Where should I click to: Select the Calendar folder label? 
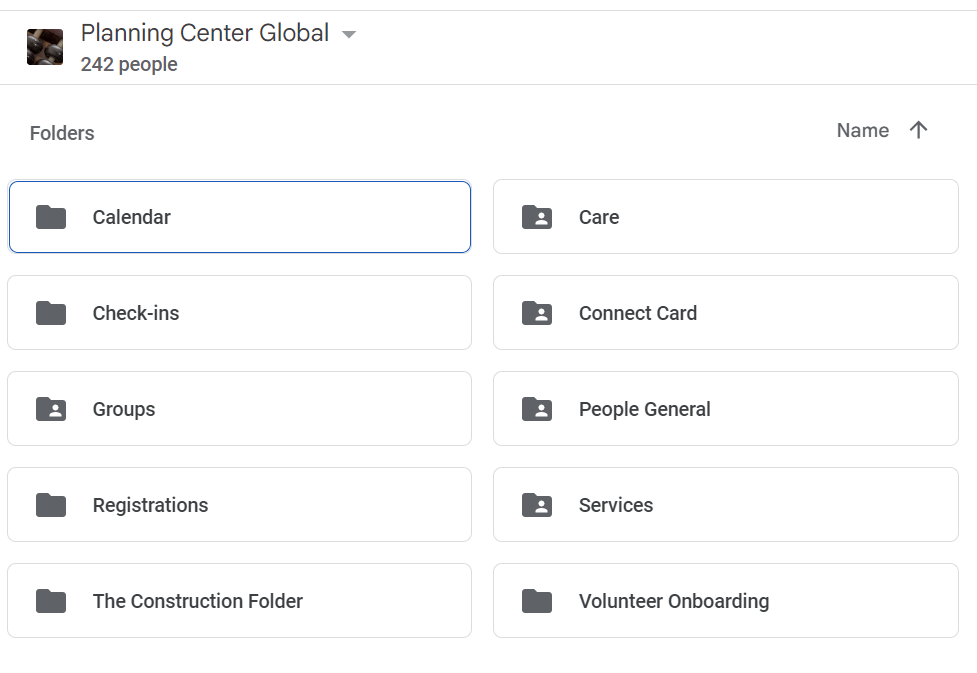click(132, 217)
